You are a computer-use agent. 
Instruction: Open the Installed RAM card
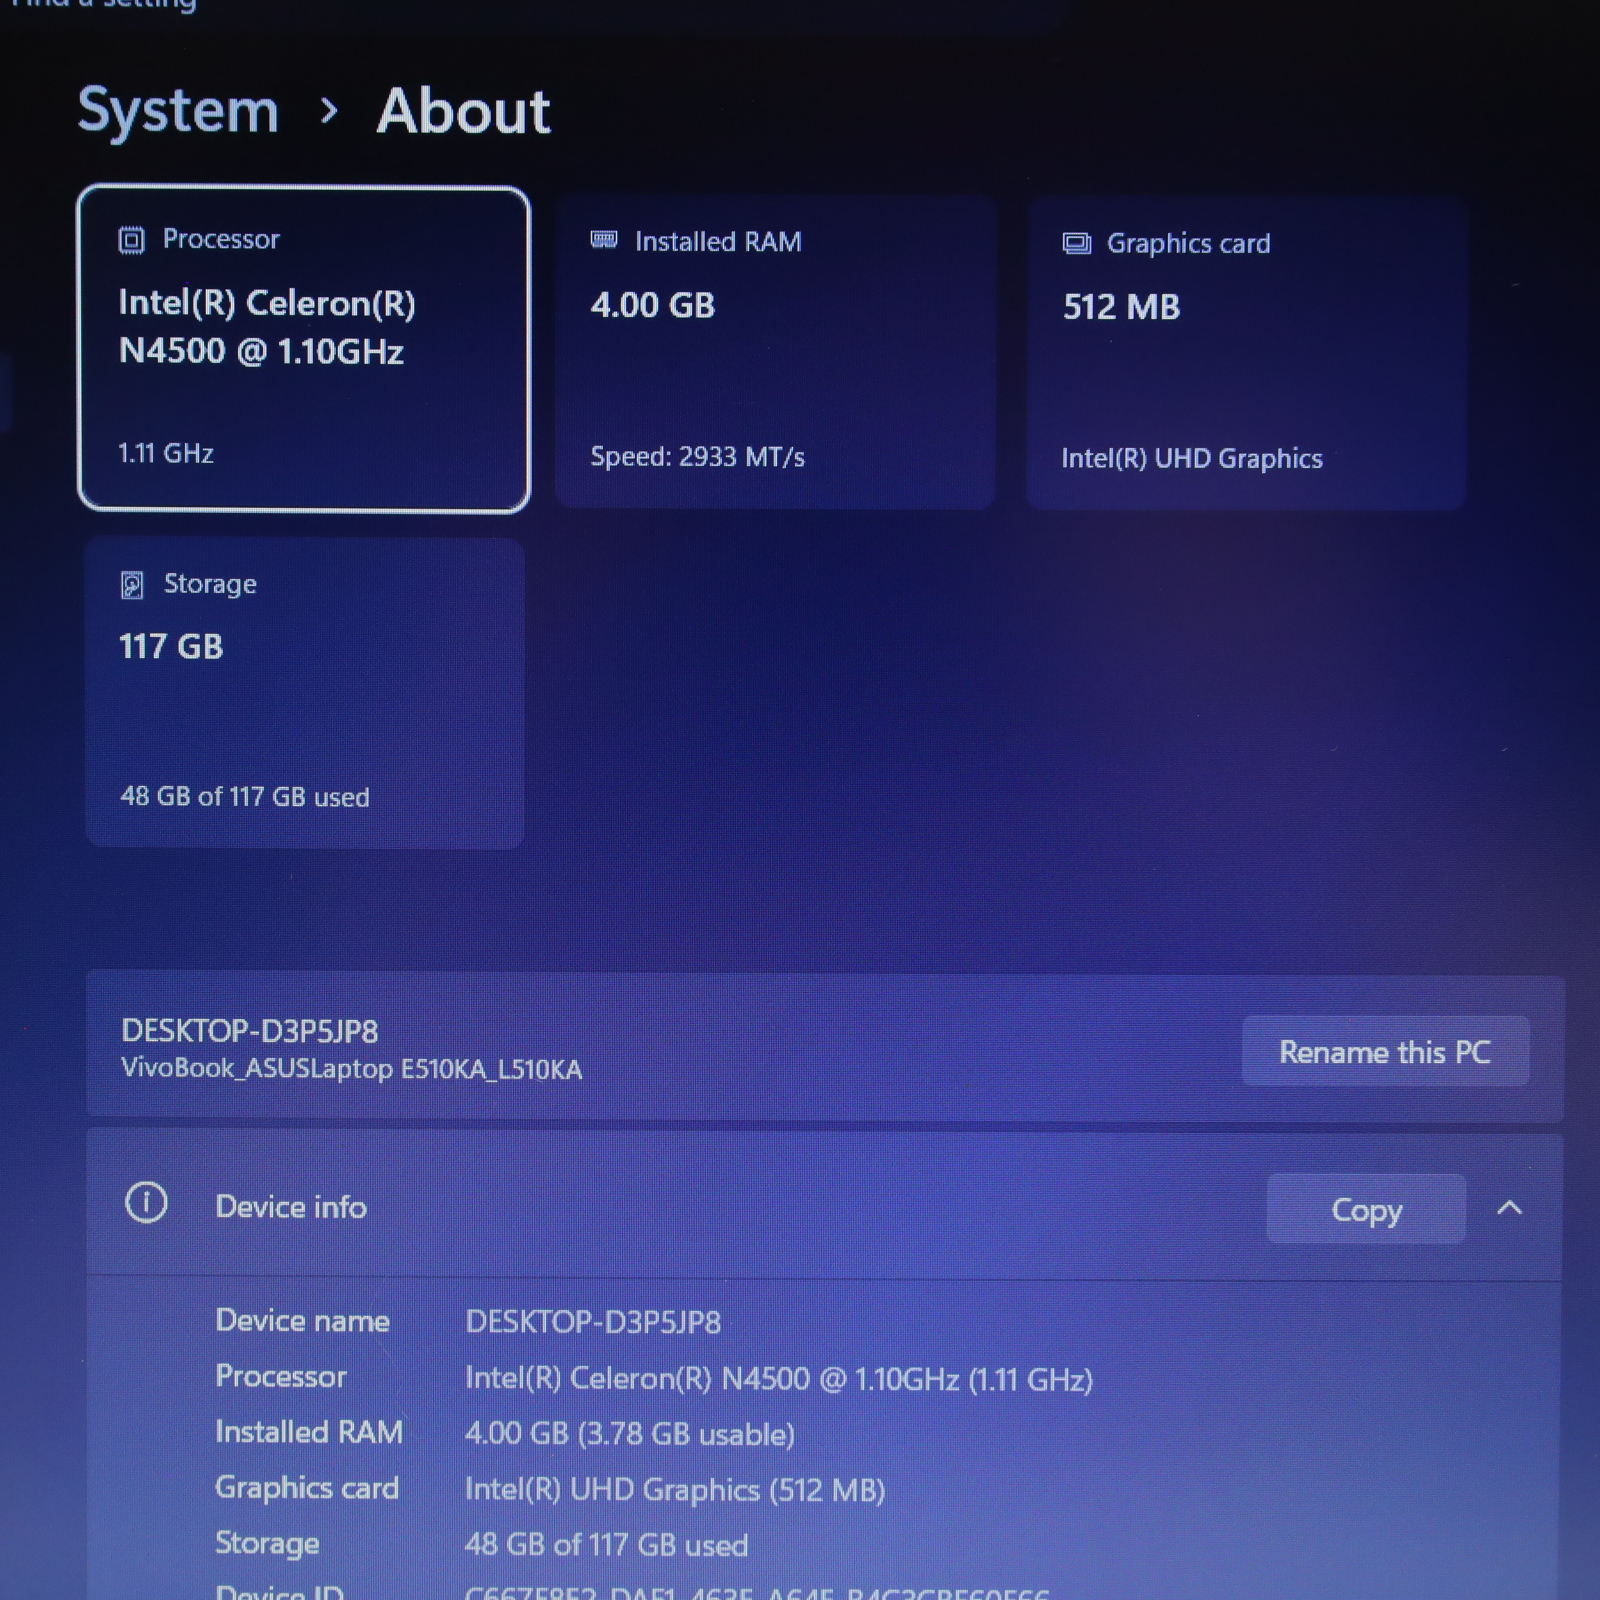coord(775,352)
